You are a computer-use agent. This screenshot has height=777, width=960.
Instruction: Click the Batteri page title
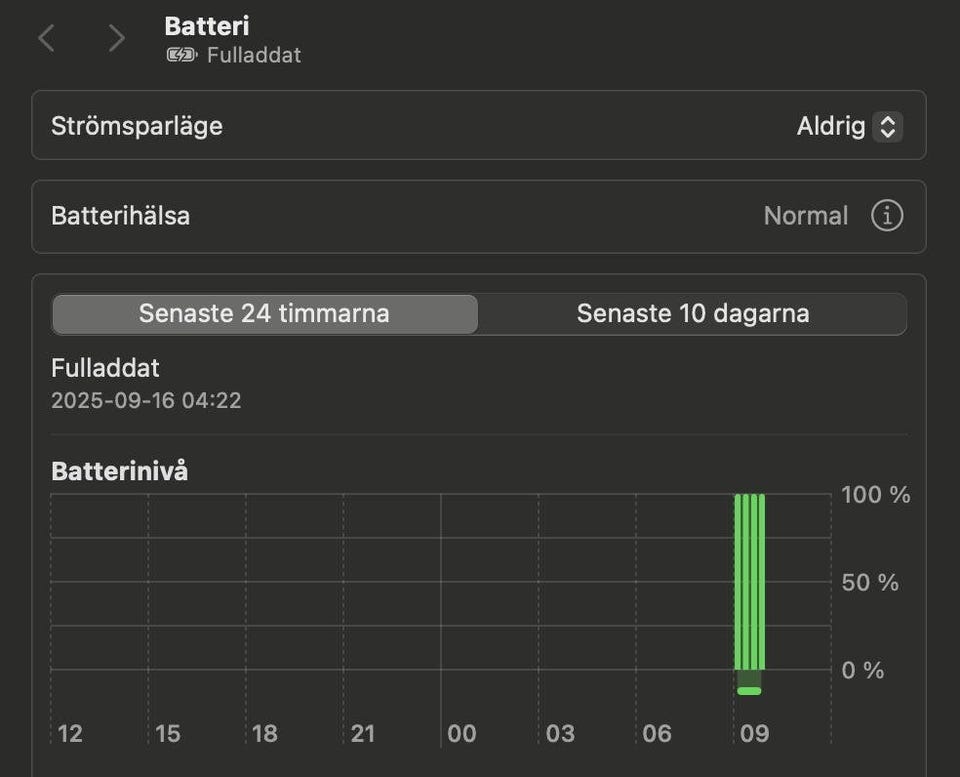tap(206, 27)
